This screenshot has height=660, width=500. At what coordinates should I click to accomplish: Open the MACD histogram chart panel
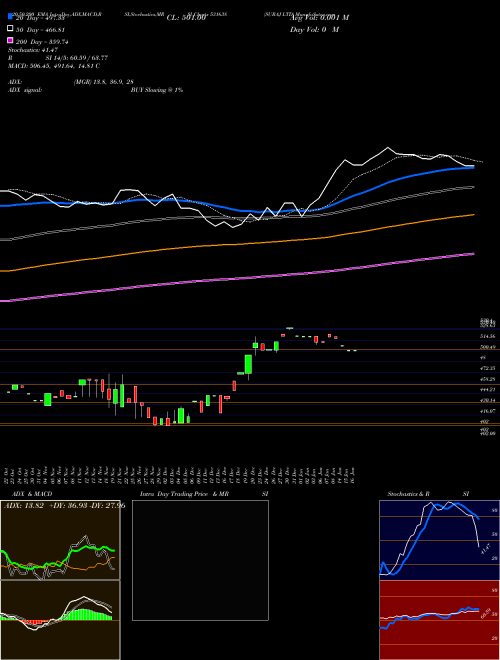pyautogui.click(x=60, y=620)
